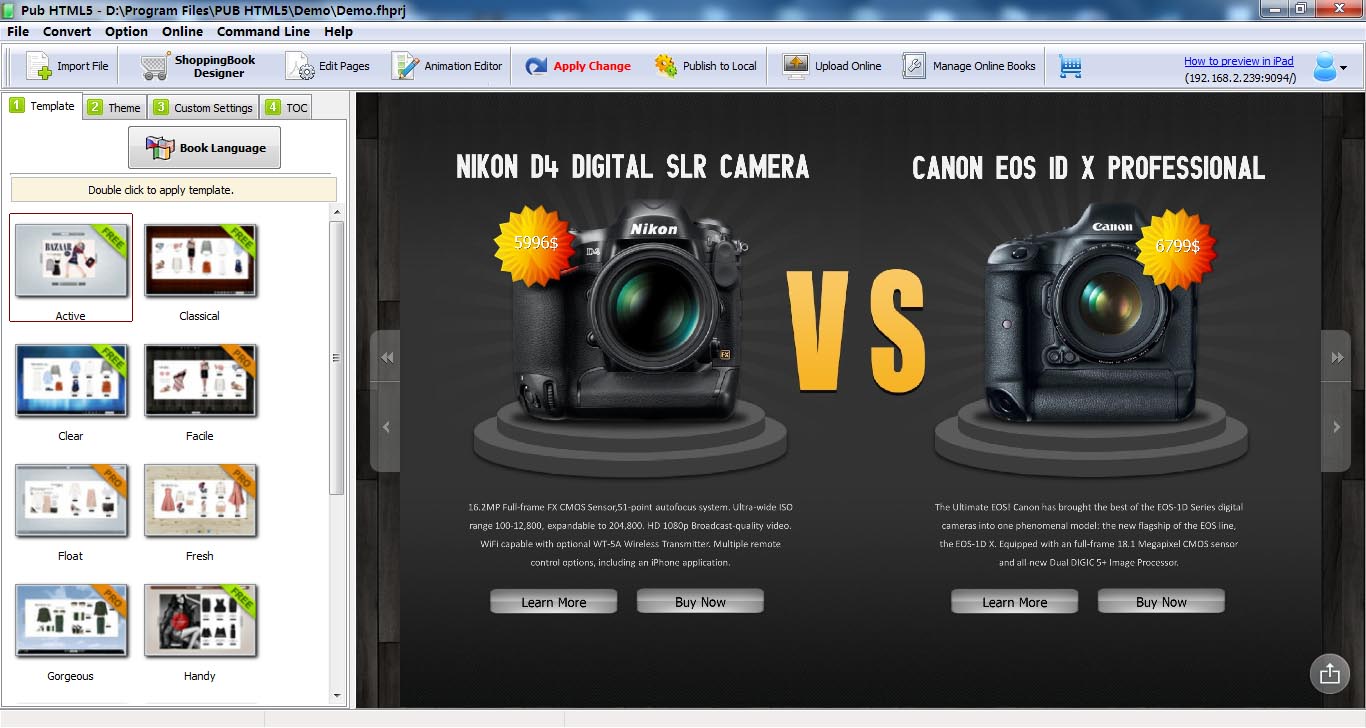1366x728 pixels.
Task: Open the Online menu
Action: (182, 31)
